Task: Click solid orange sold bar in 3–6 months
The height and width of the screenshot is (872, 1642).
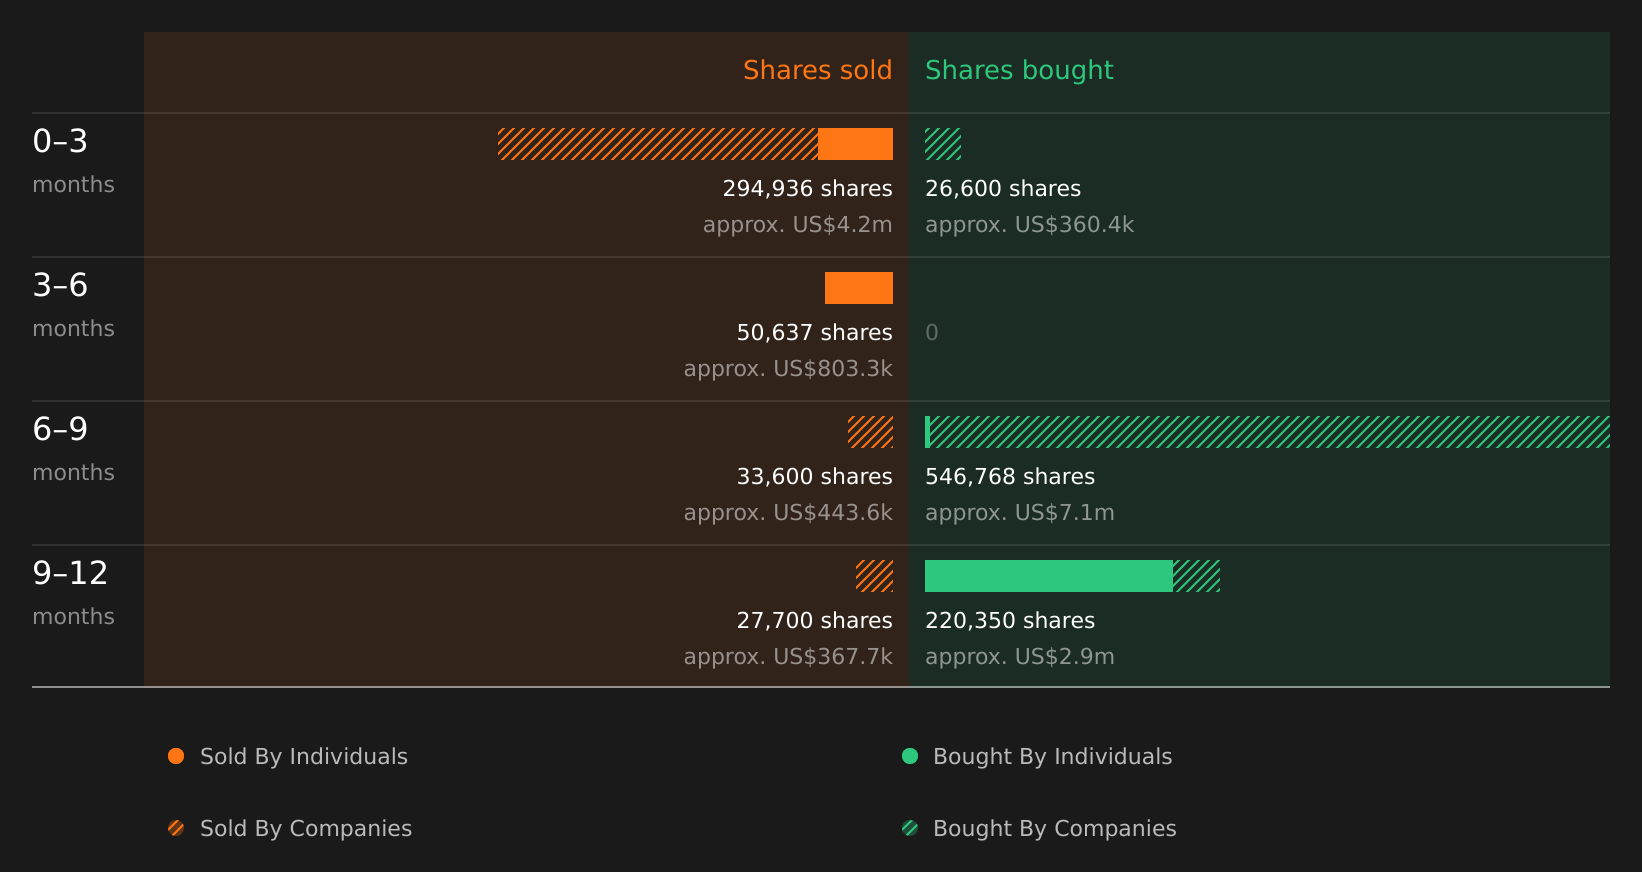Action: [x=859, y=288]
